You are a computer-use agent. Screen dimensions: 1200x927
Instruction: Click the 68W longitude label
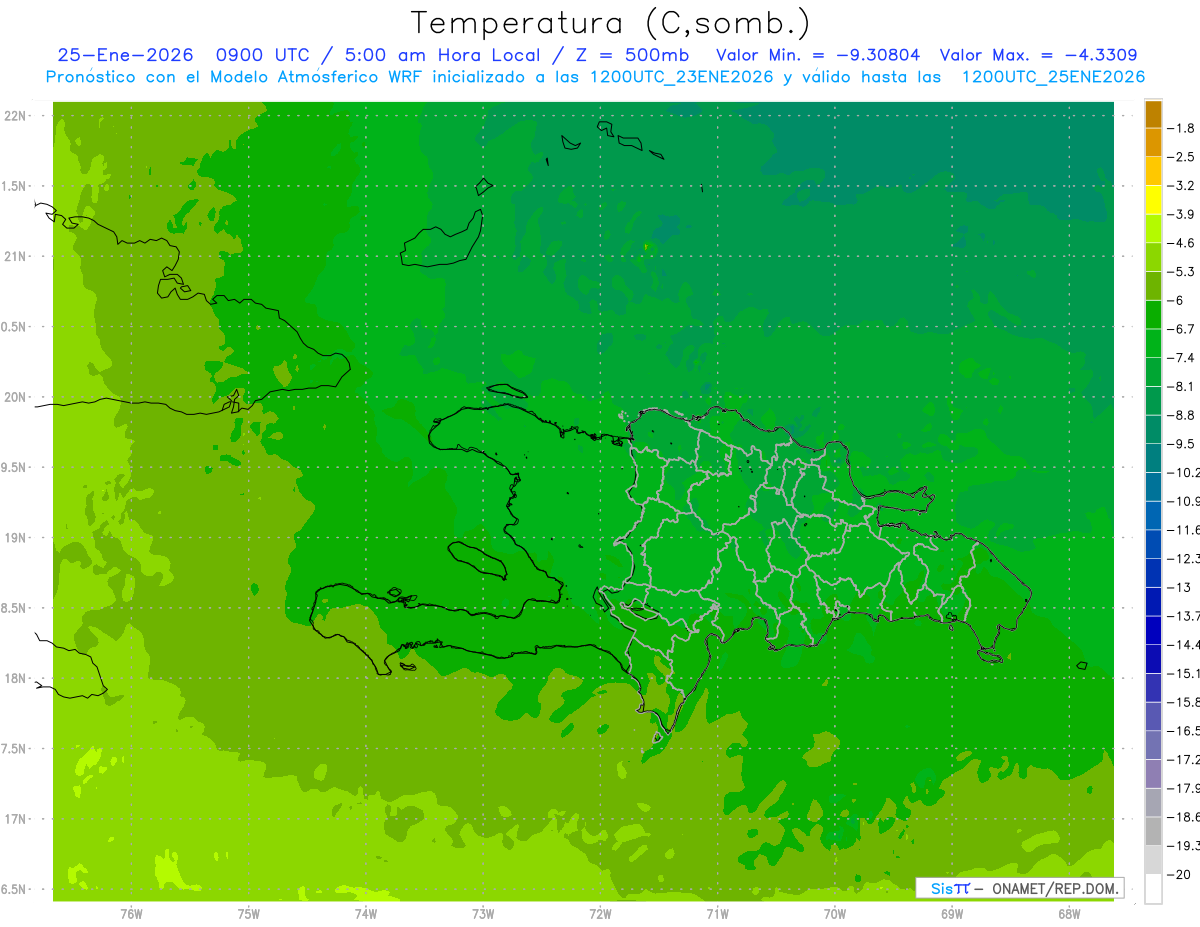(x=1069, y=913)
